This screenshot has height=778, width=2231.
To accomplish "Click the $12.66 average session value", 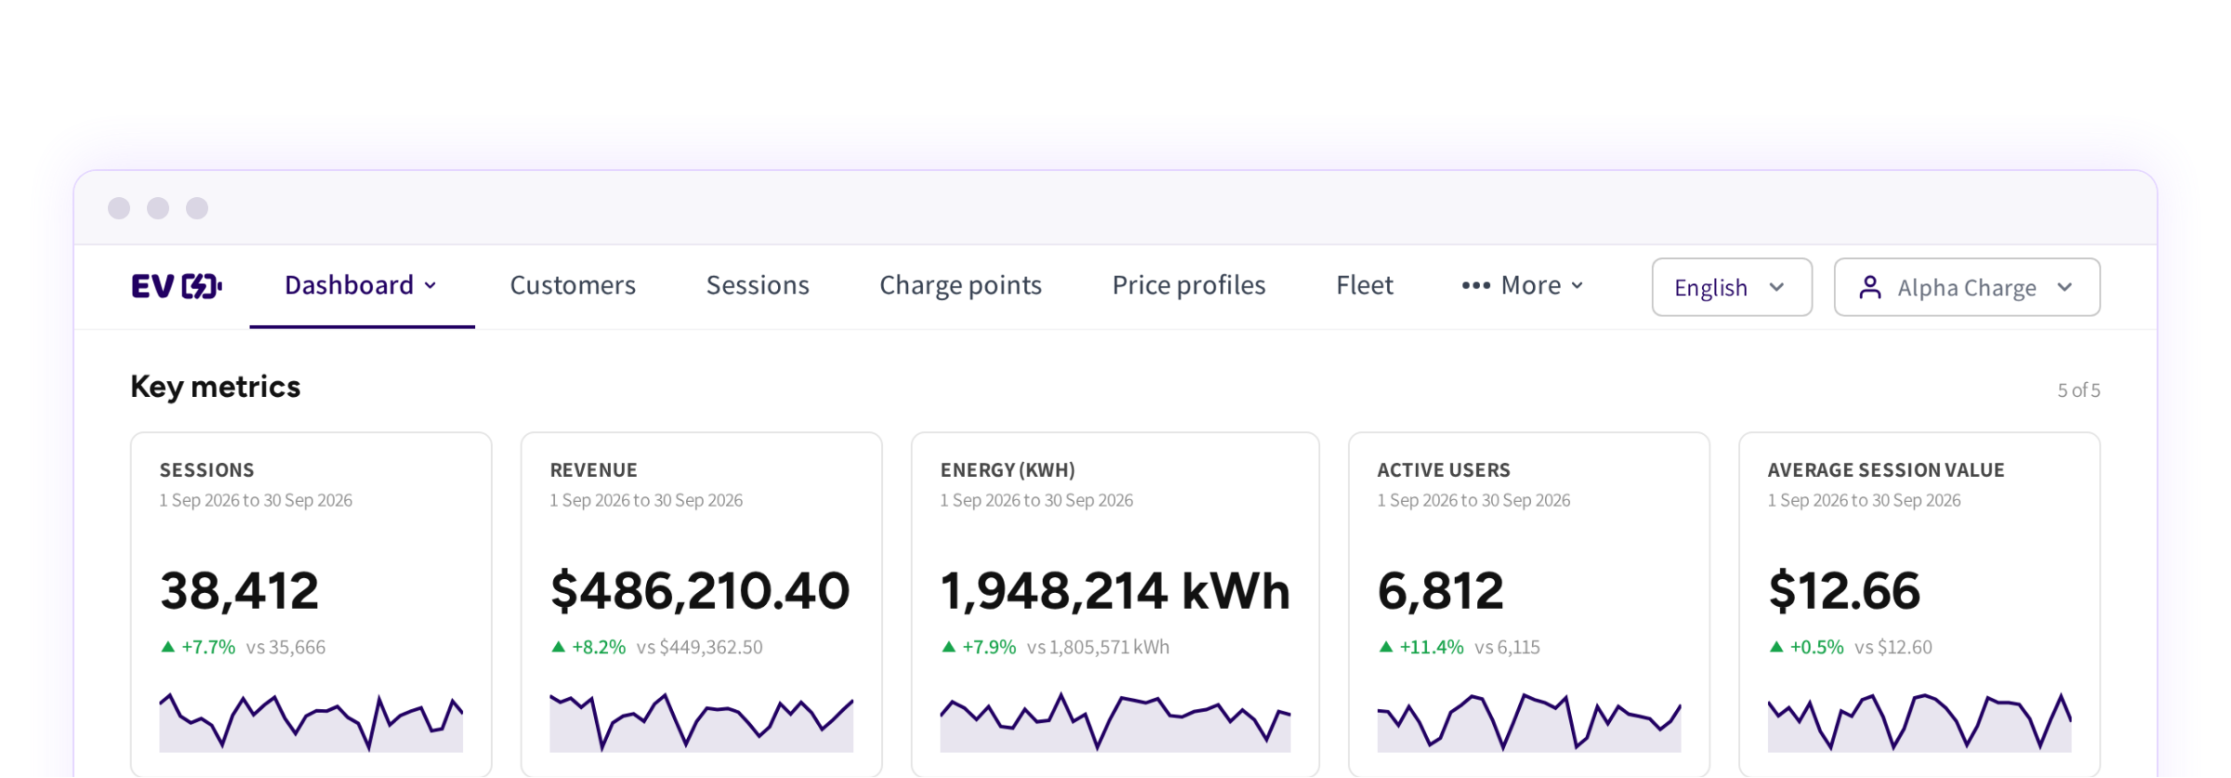I will click(1844, 591).
